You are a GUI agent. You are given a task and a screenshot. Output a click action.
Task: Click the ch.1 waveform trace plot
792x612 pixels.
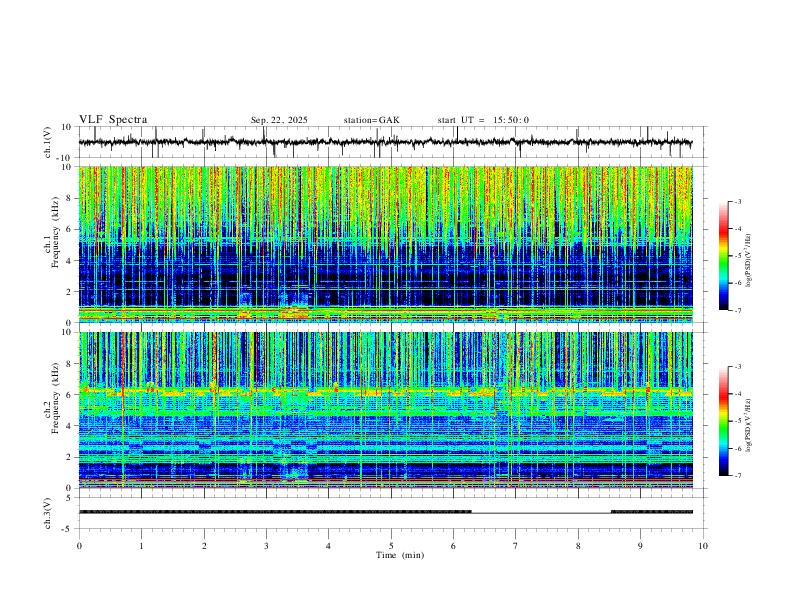pos(385,142)
